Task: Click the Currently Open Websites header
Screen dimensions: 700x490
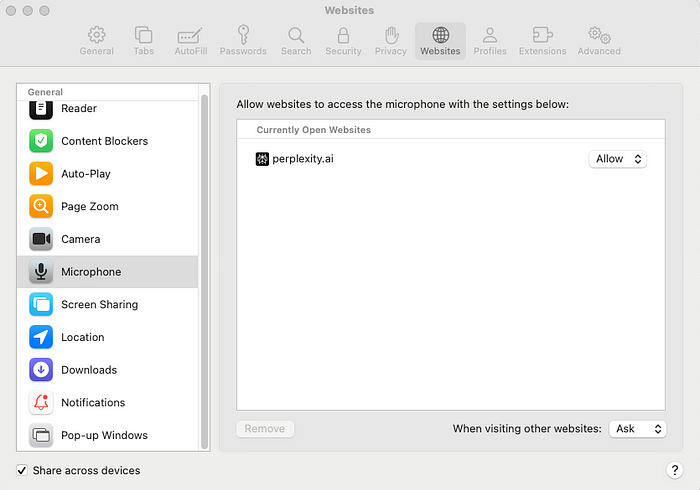Action: (x=313, y=130)
